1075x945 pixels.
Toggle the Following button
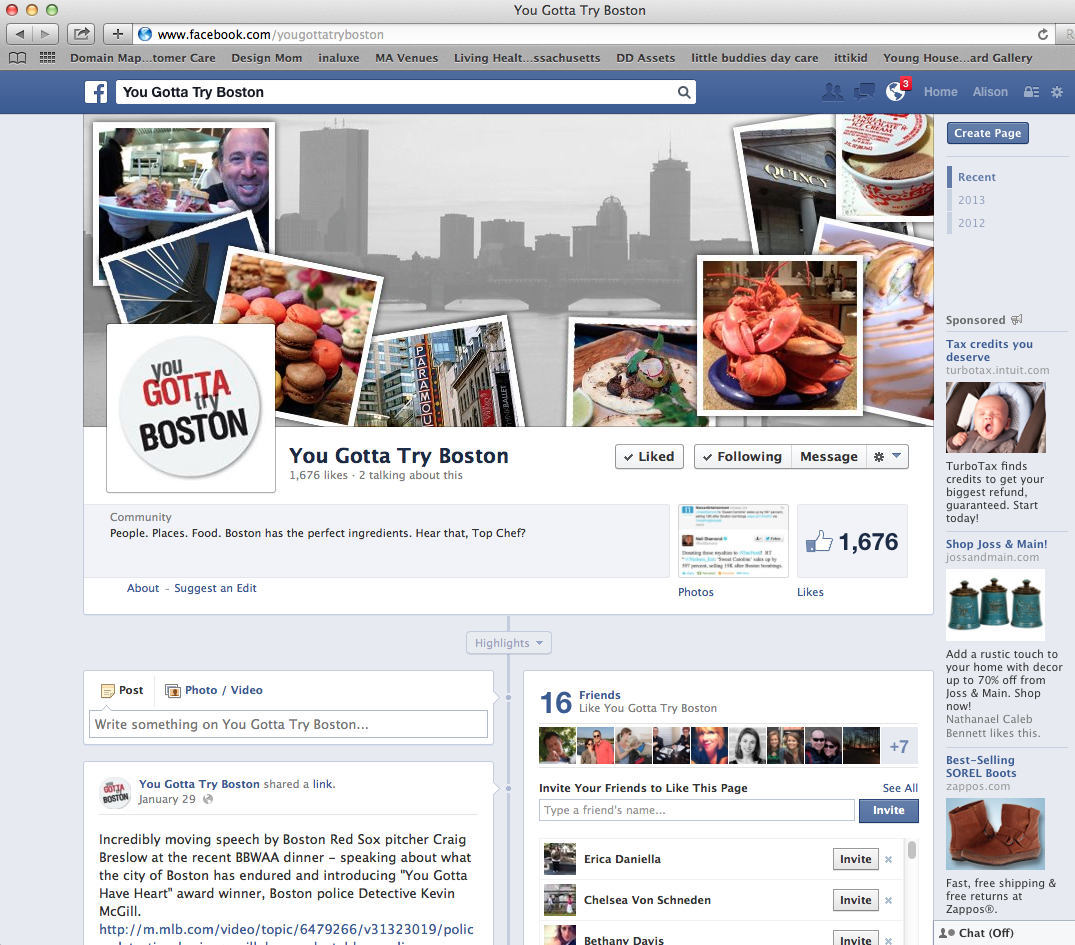(742, 457)
